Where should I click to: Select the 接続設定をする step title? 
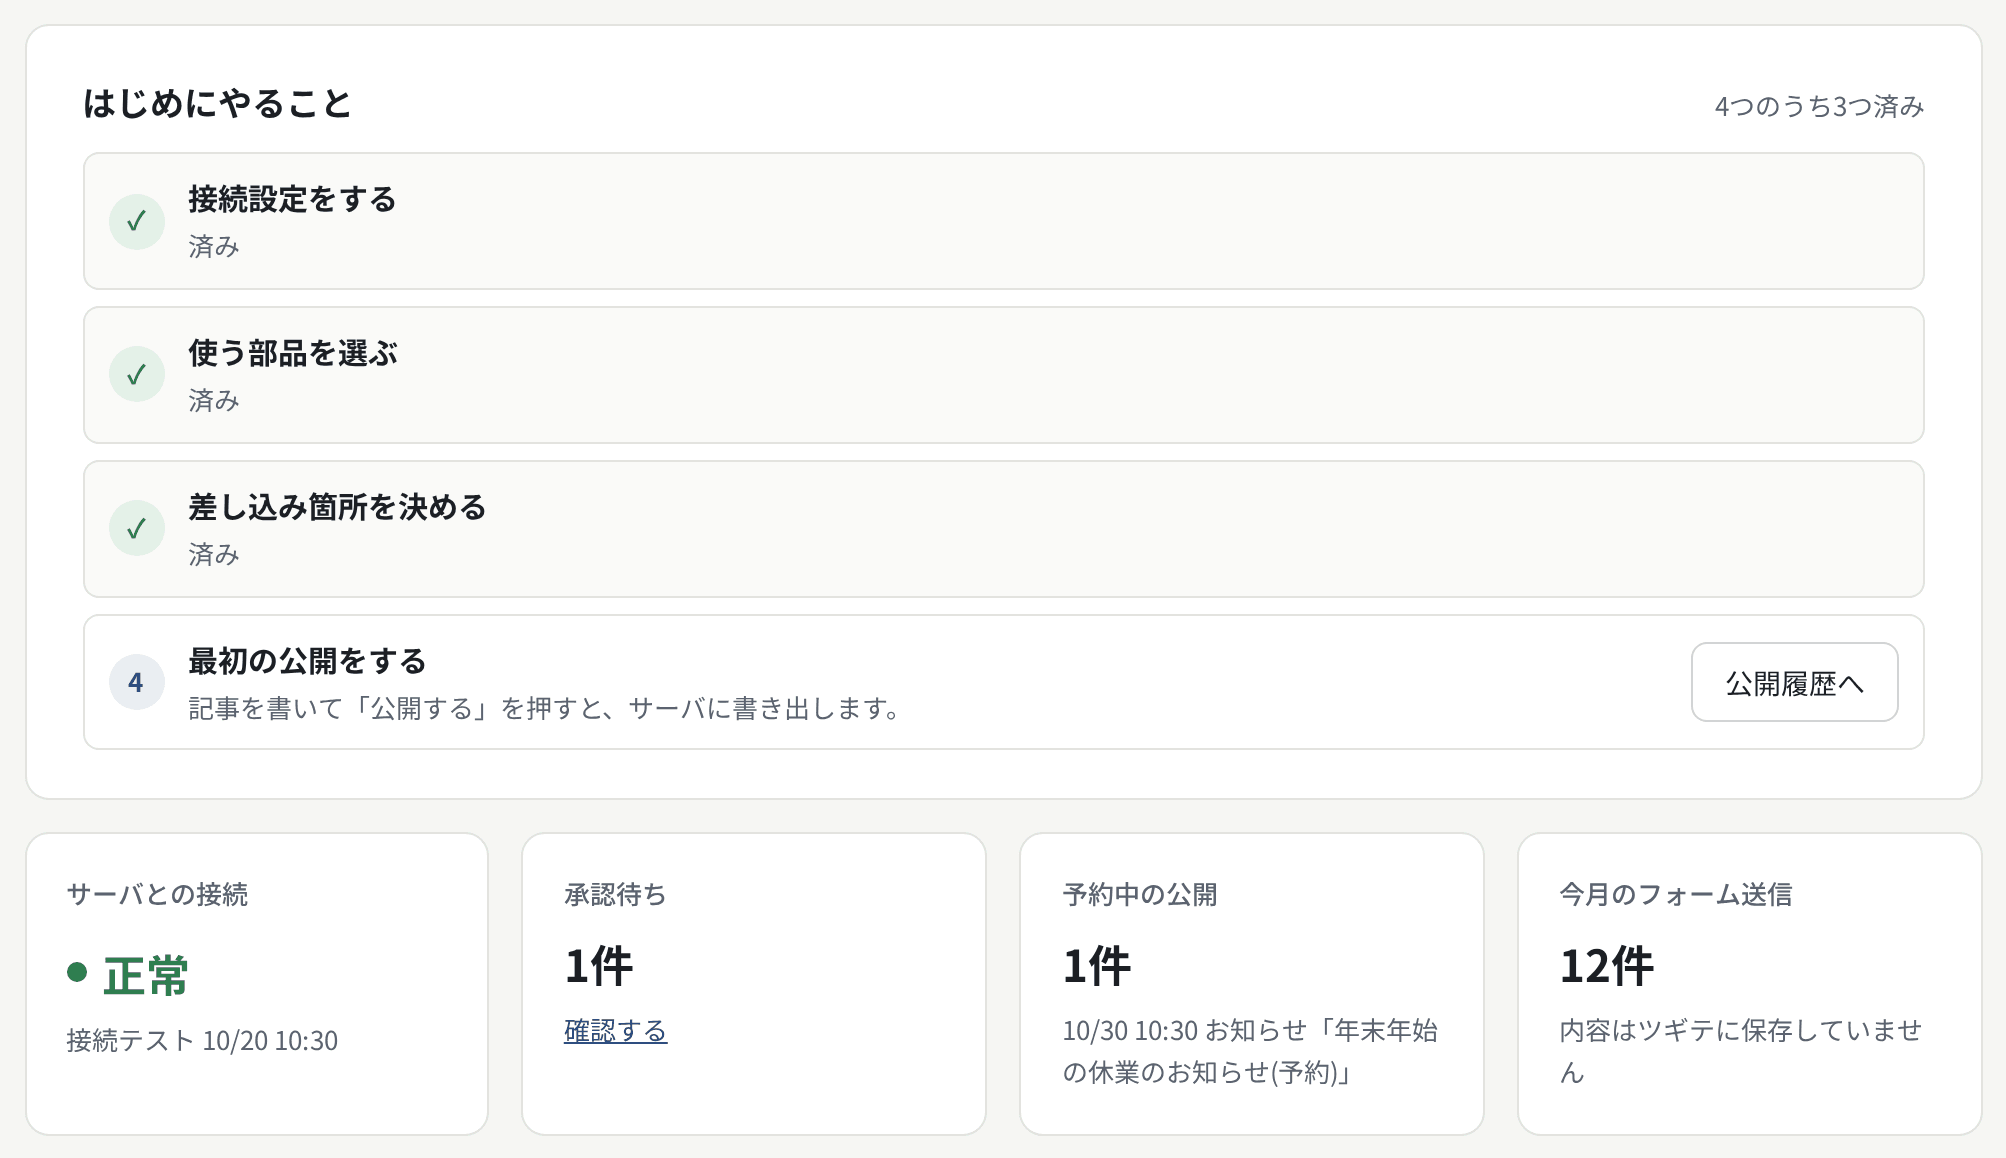[292, 199]
